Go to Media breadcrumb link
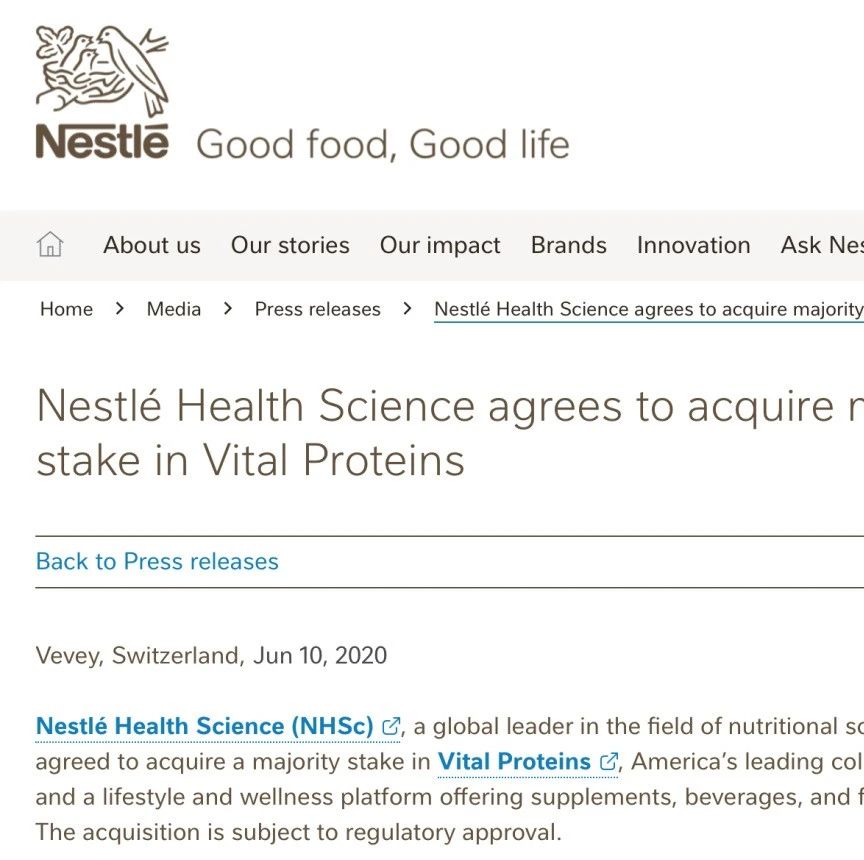The height and width of the screenshot is (860, 864). (174, 309)
